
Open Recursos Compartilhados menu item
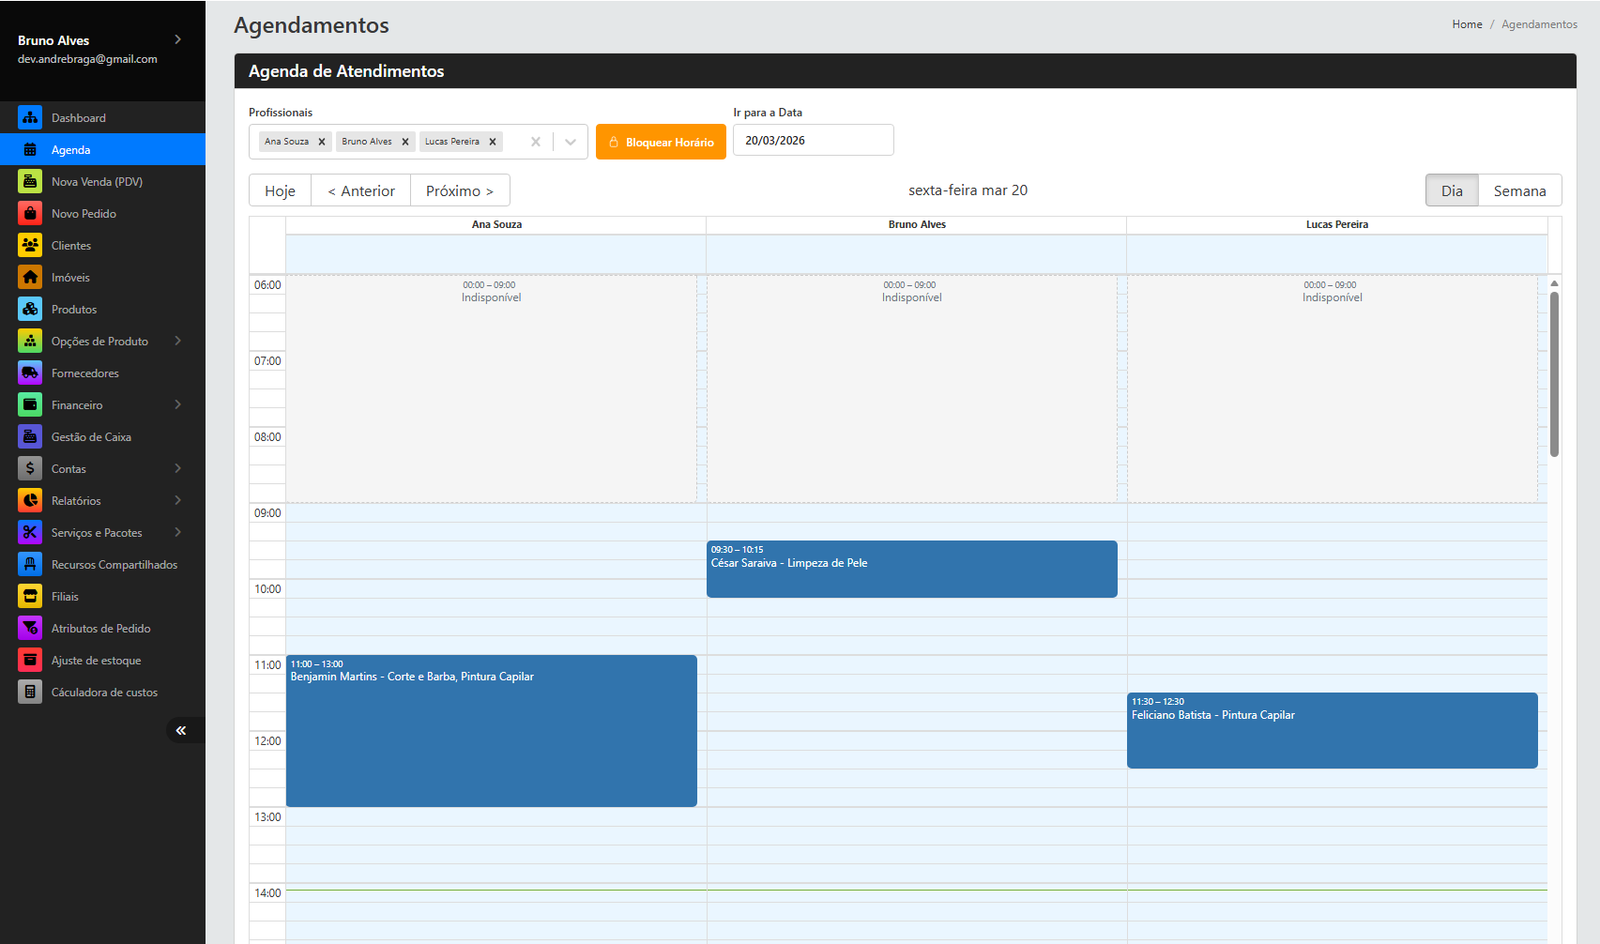114,565
